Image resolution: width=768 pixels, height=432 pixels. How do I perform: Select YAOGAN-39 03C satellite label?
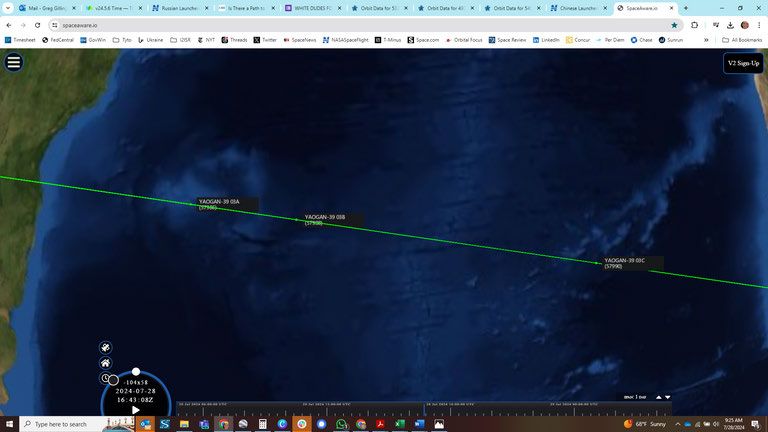[x=633, y=263]
